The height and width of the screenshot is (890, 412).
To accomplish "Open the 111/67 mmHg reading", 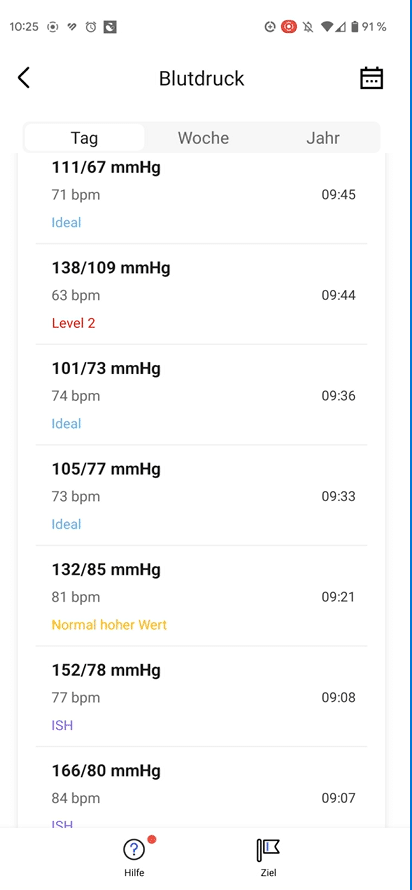I will click(201, 194).
